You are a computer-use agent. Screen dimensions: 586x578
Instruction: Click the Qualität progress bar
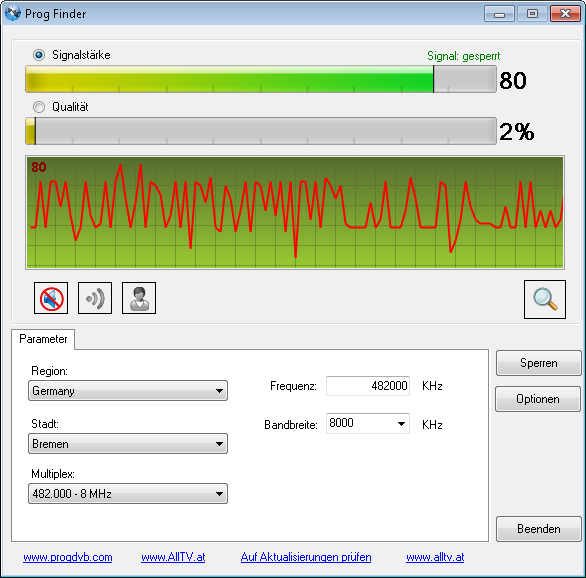[261, 131]
